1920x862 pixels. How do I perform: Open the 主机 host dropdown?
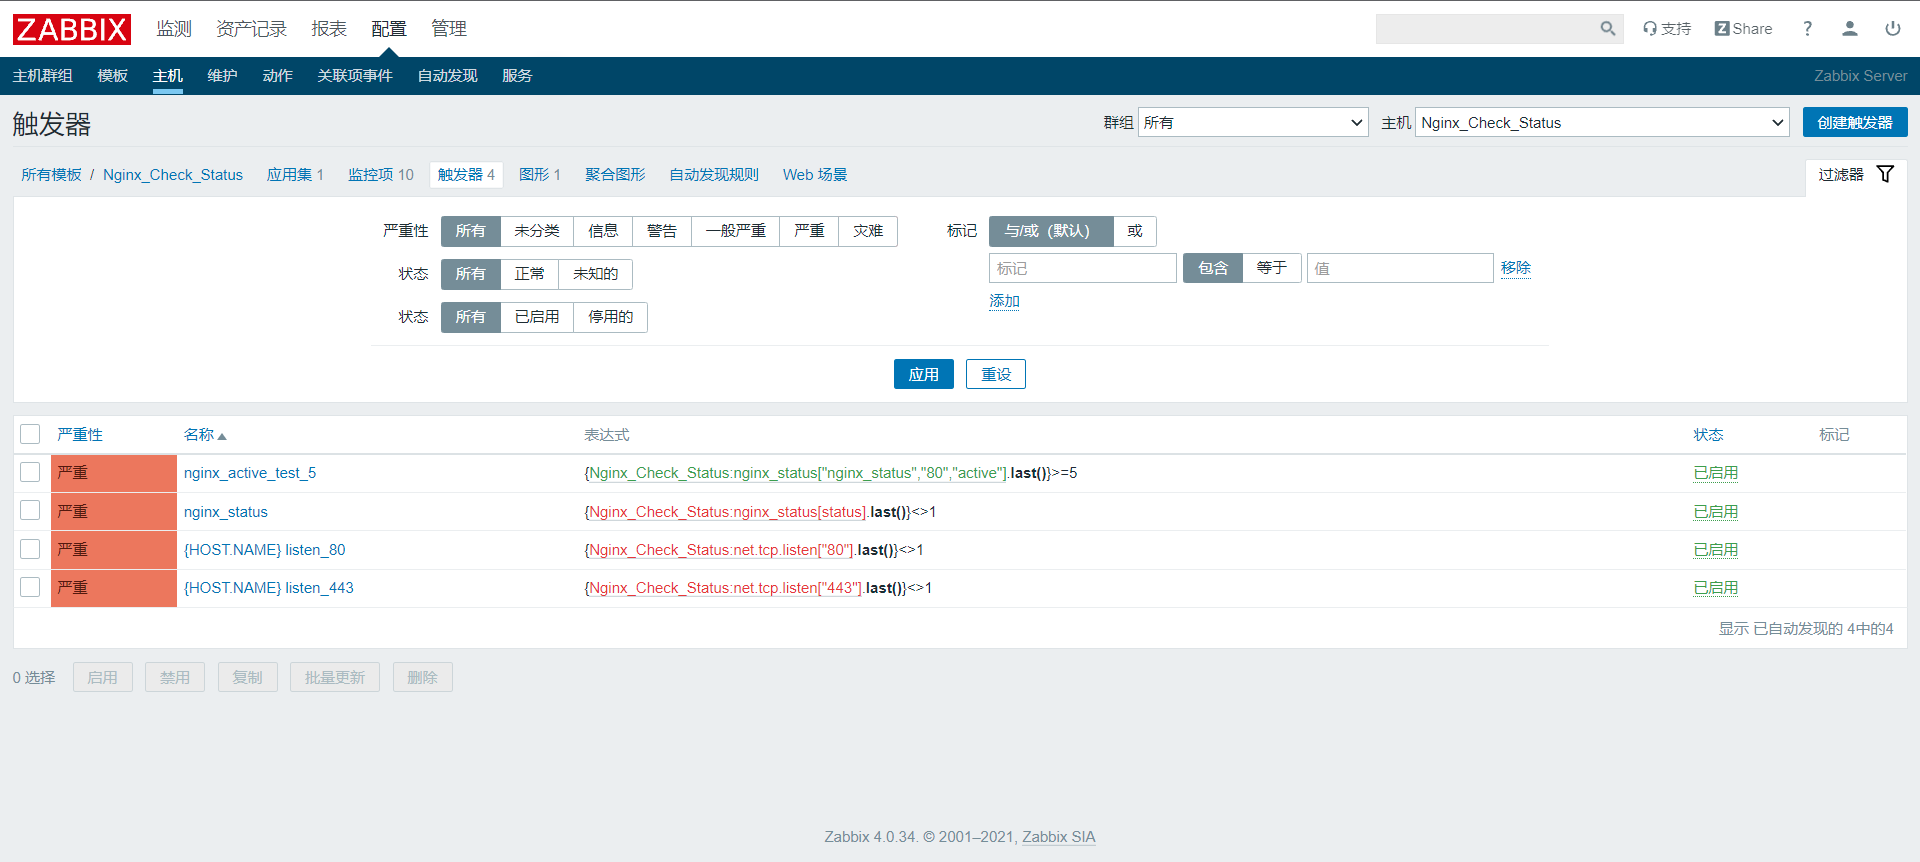click(1602, 122)
